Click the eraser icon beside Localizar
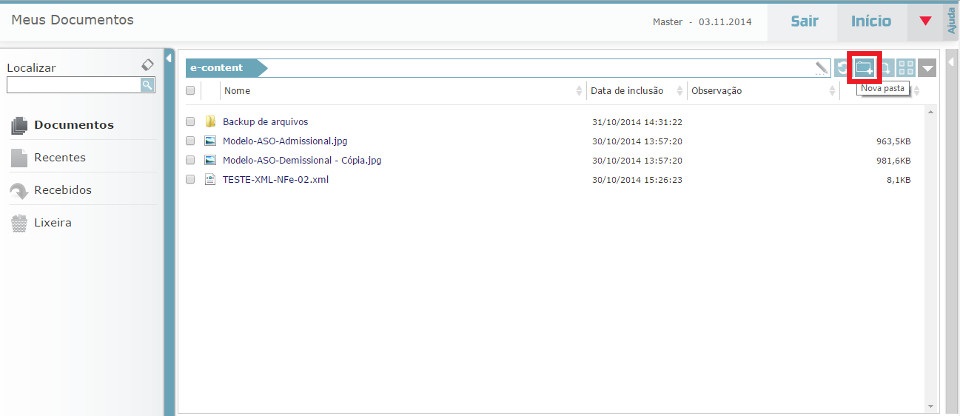 (147, 65)
